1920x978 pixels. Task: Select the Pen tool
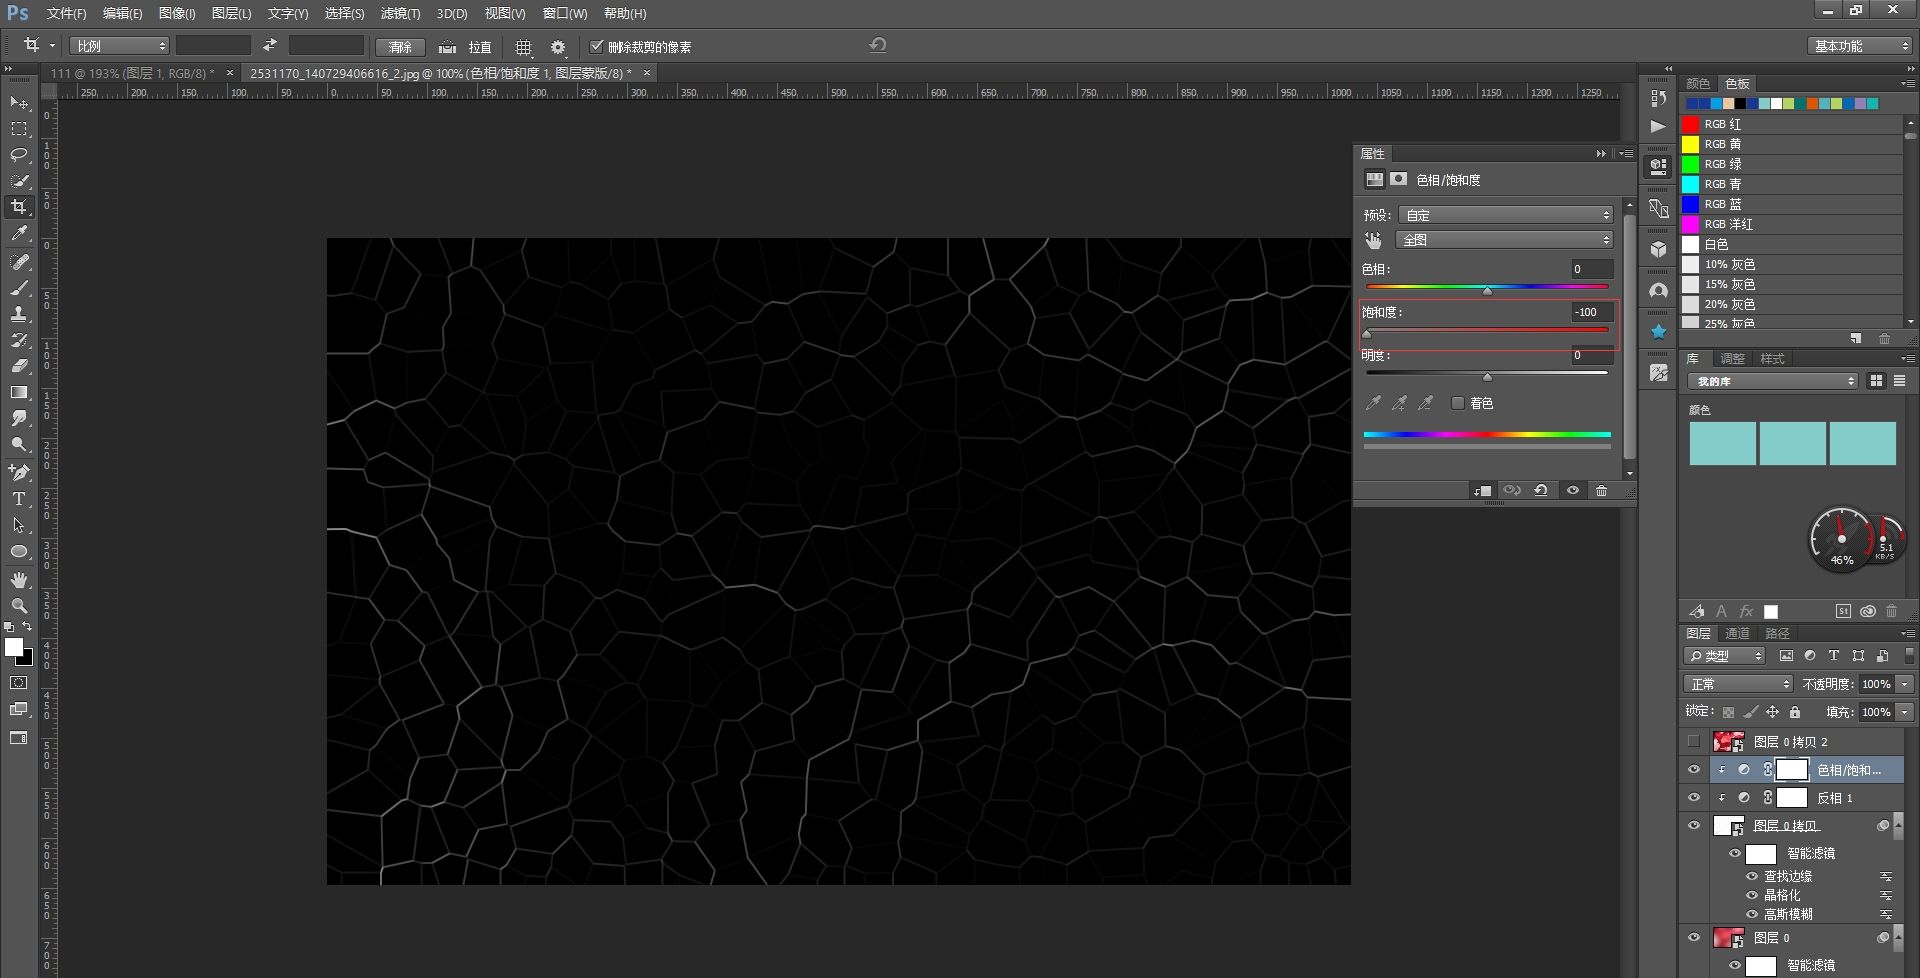coord(19,472)
